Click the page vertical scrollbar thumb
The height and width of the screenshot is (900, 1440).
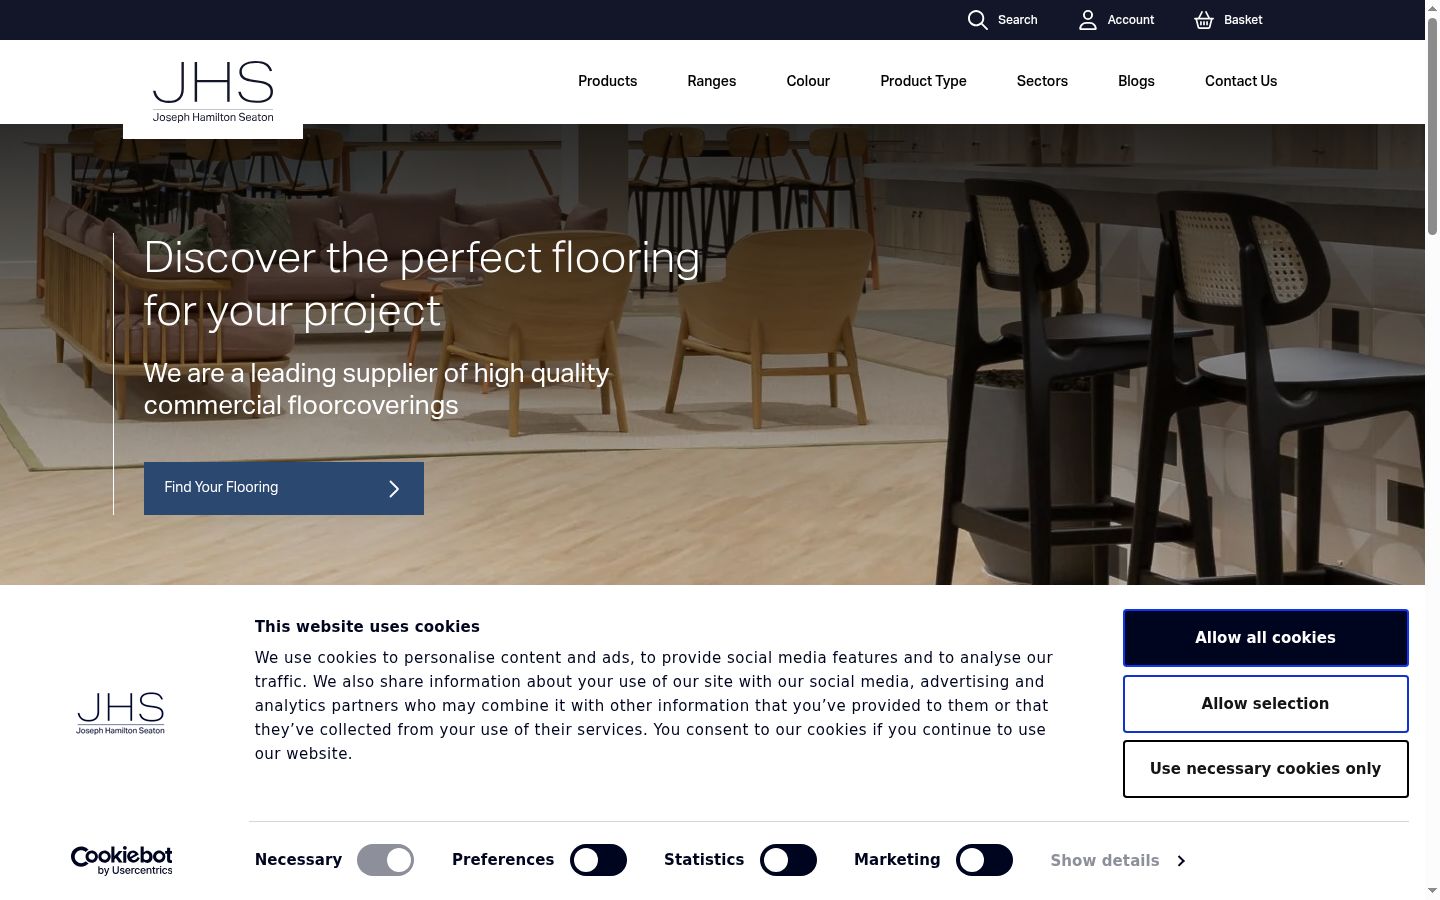tap(1432, 125)
